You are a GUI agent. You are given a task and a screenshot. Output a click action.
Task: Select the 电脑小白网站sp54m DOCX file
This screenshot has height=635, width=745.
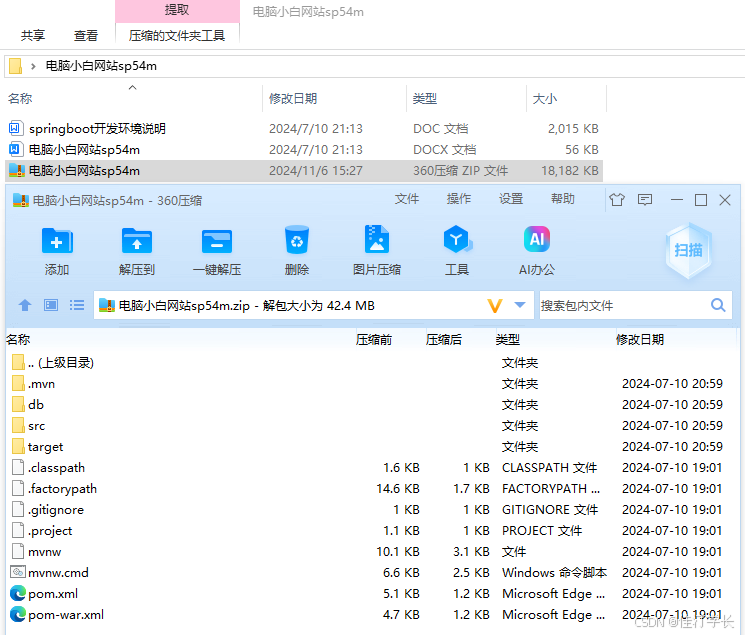point(304,150)
